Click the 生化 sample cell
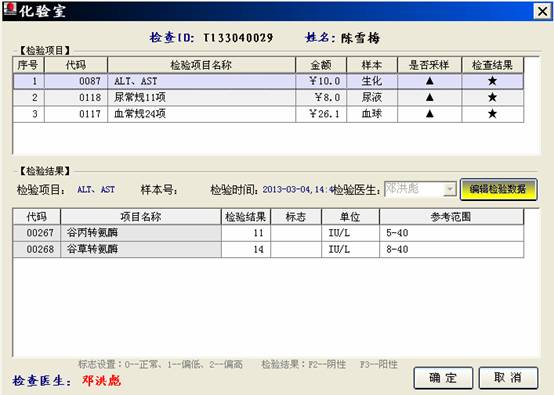This screenshot has height=395, width=554. (372, 81)
